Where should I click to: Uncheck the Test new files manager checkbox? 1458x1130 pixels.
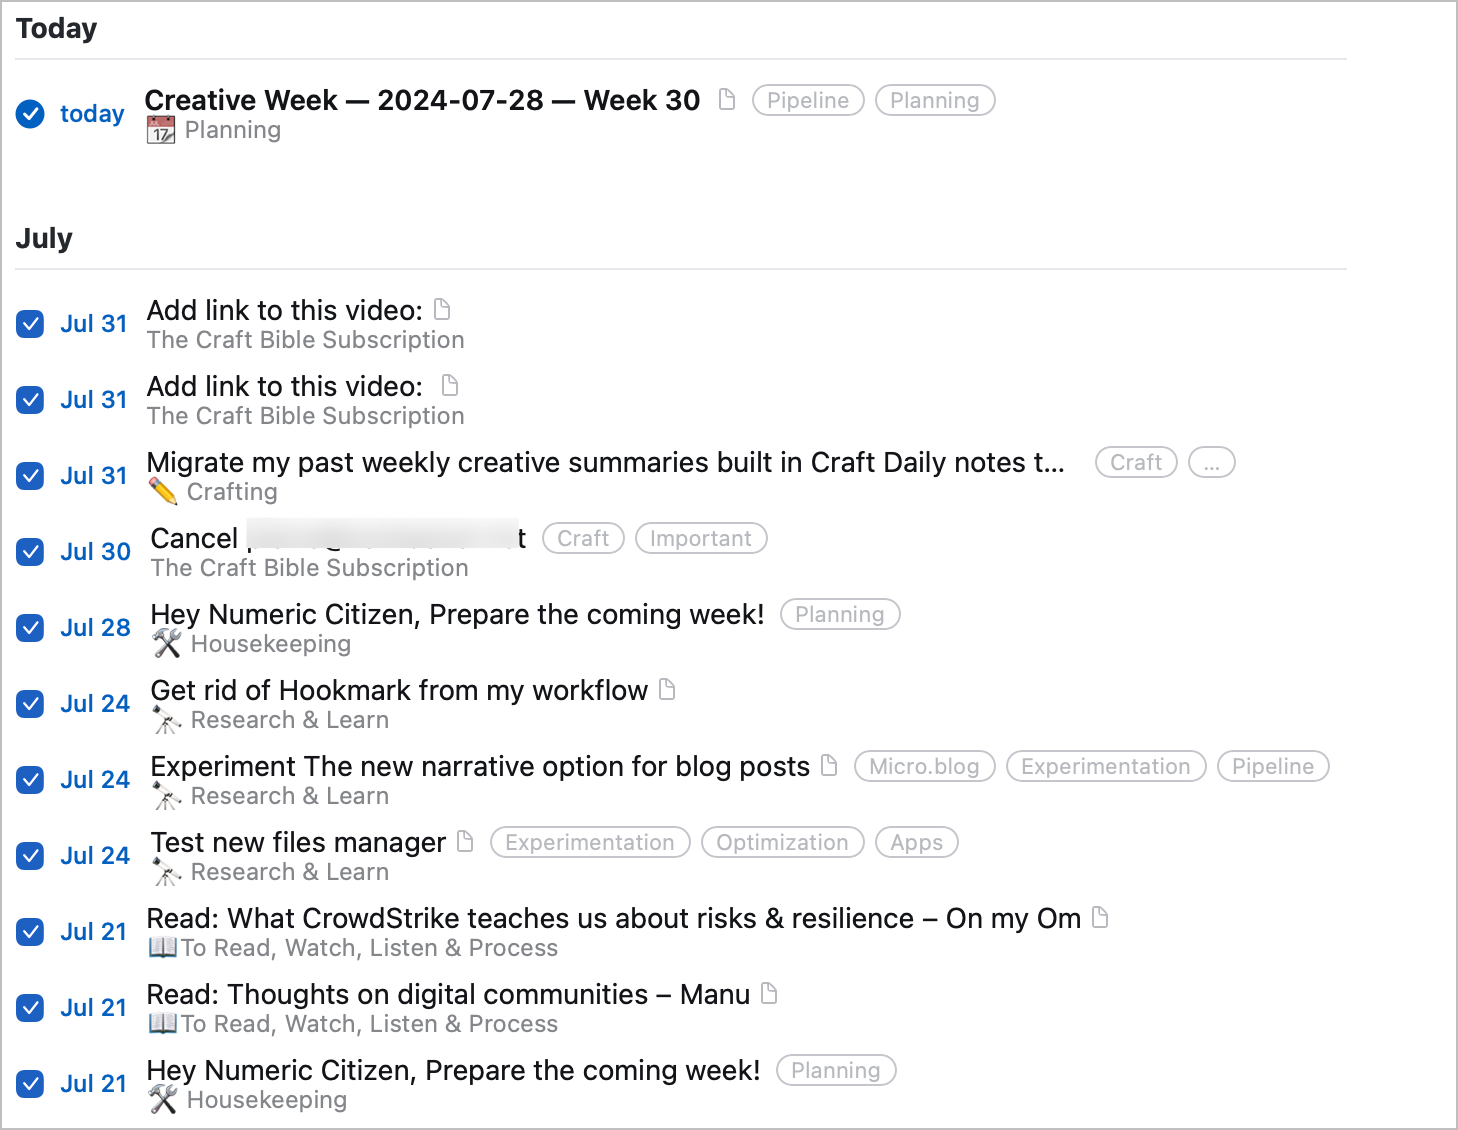[x=30, y=856]
